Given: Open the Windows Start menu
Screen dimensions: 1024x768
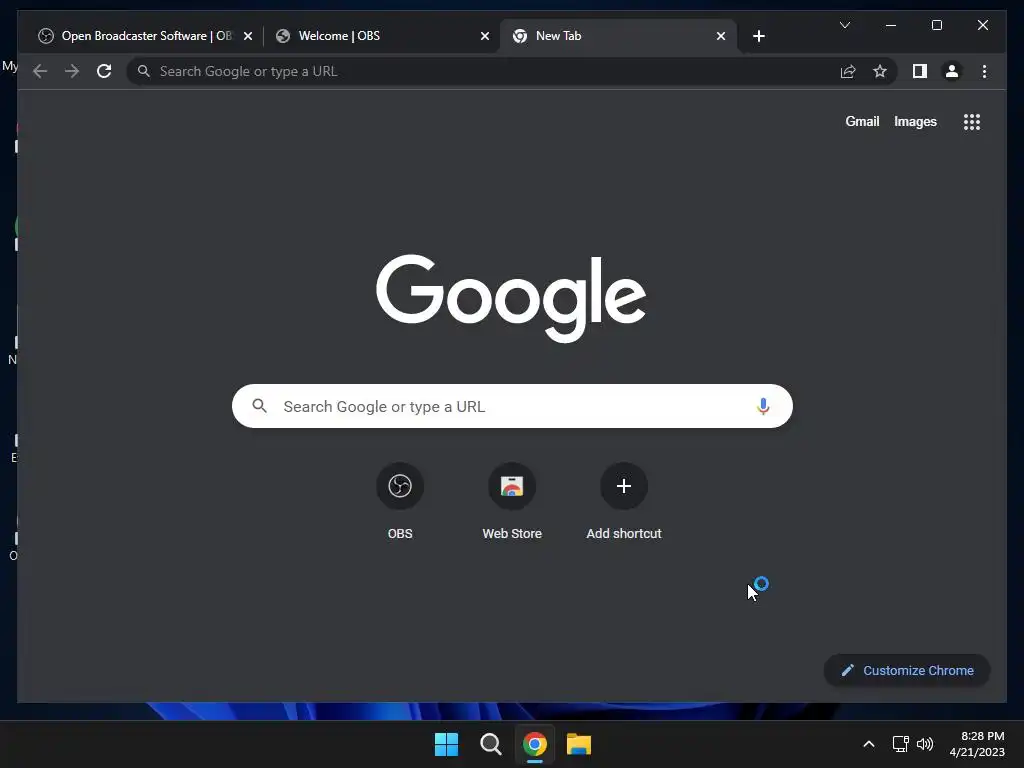Looking at the screenshot, I should click(x=447, y=744).
